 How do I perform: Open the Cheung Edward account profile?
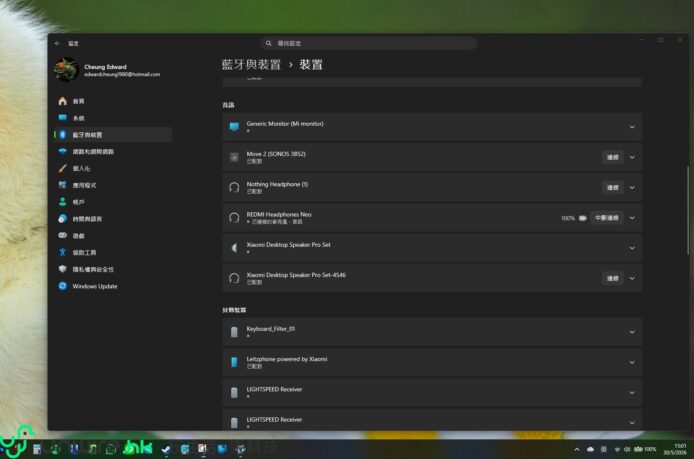[107, 70]
